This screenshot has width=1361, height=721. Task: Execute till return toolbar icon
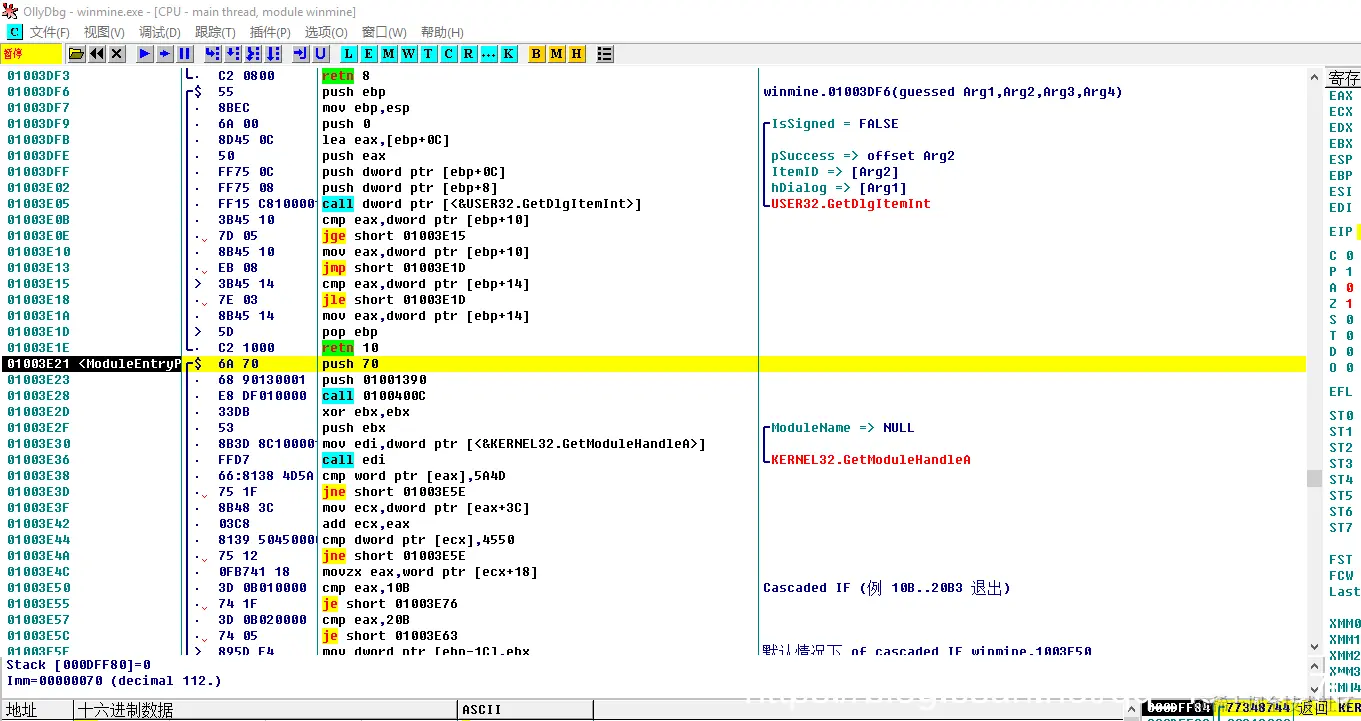pos(300,54)
